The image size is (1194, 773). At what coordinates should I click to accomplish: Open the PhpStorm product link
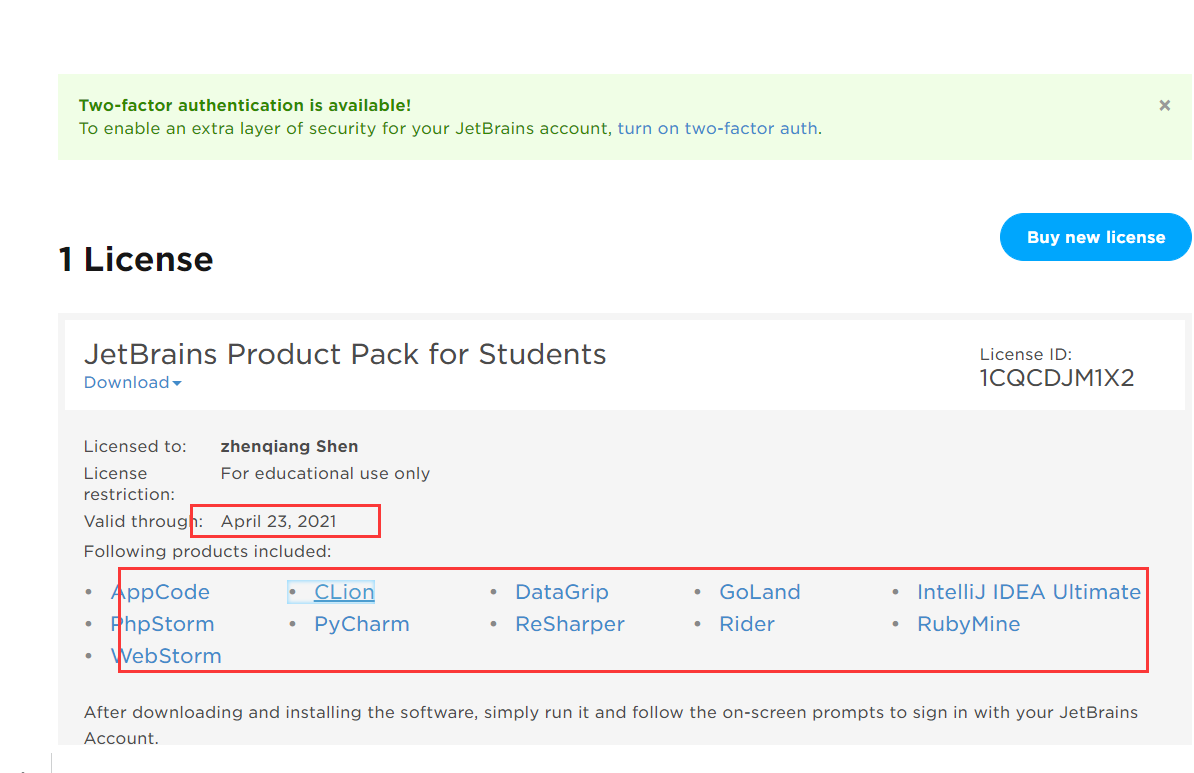162,624
